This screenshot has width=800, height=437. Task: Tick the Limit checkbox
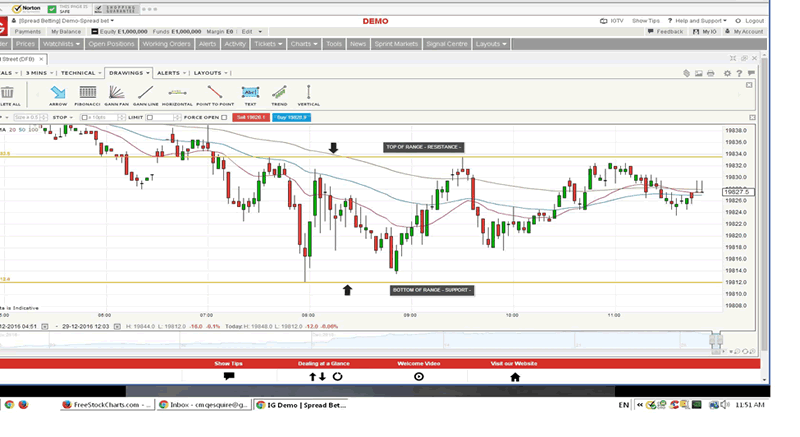coord(150,117)
